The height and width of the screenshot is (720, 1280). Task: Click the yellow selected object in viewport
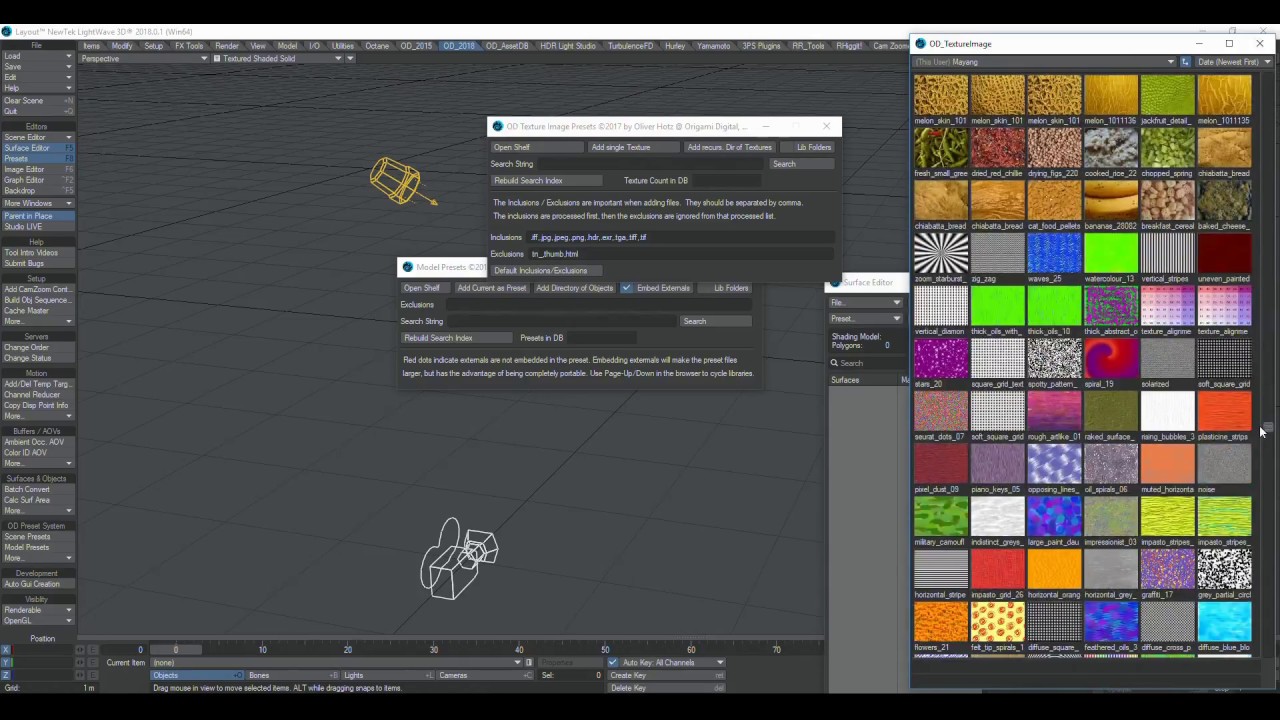click(x=397, y=181)
